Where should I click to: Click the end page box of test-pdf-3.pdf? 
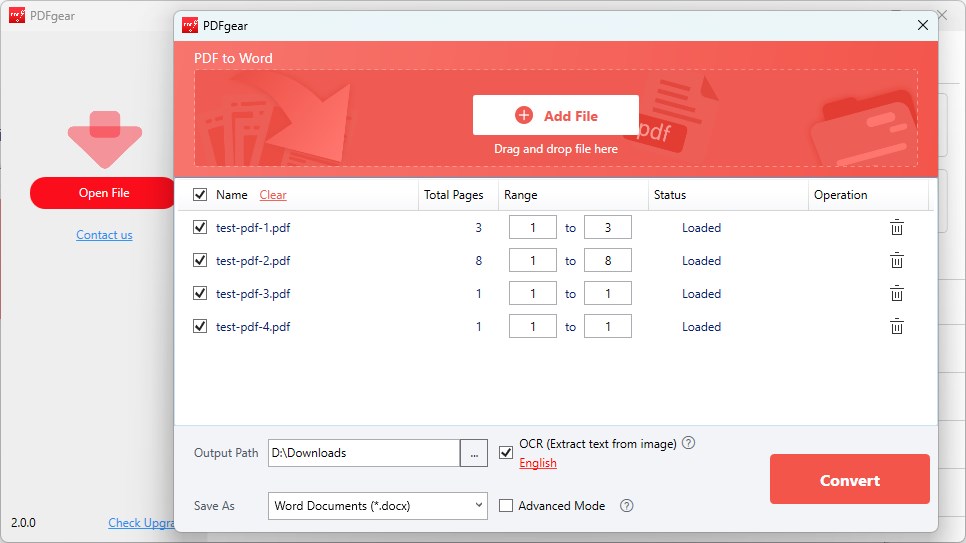pyautogui.click(x=608, y=293)
